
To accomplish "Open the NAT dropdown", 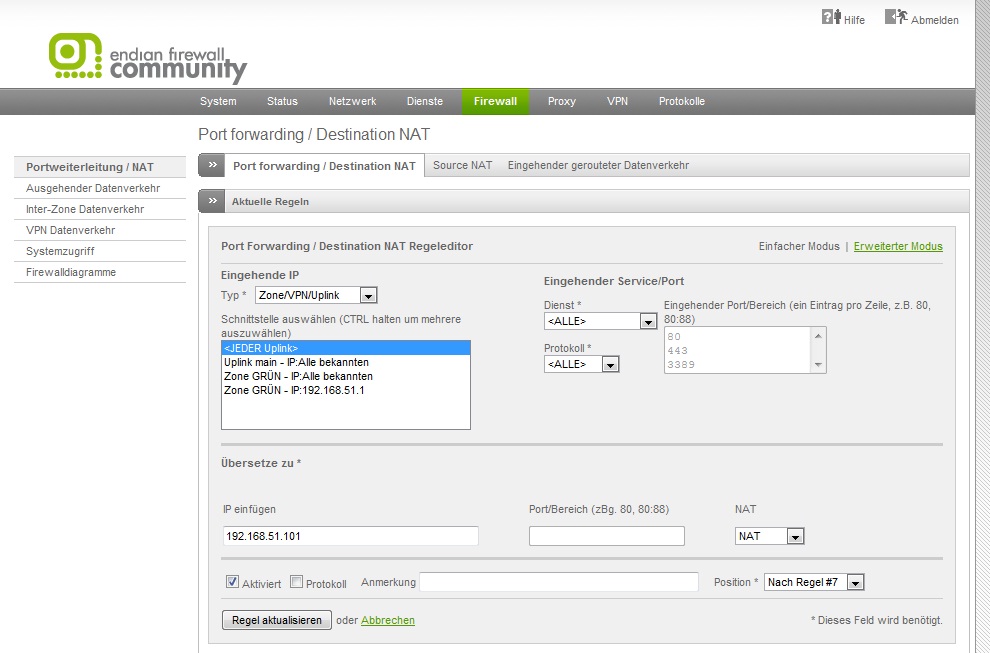I will (770, 536).
